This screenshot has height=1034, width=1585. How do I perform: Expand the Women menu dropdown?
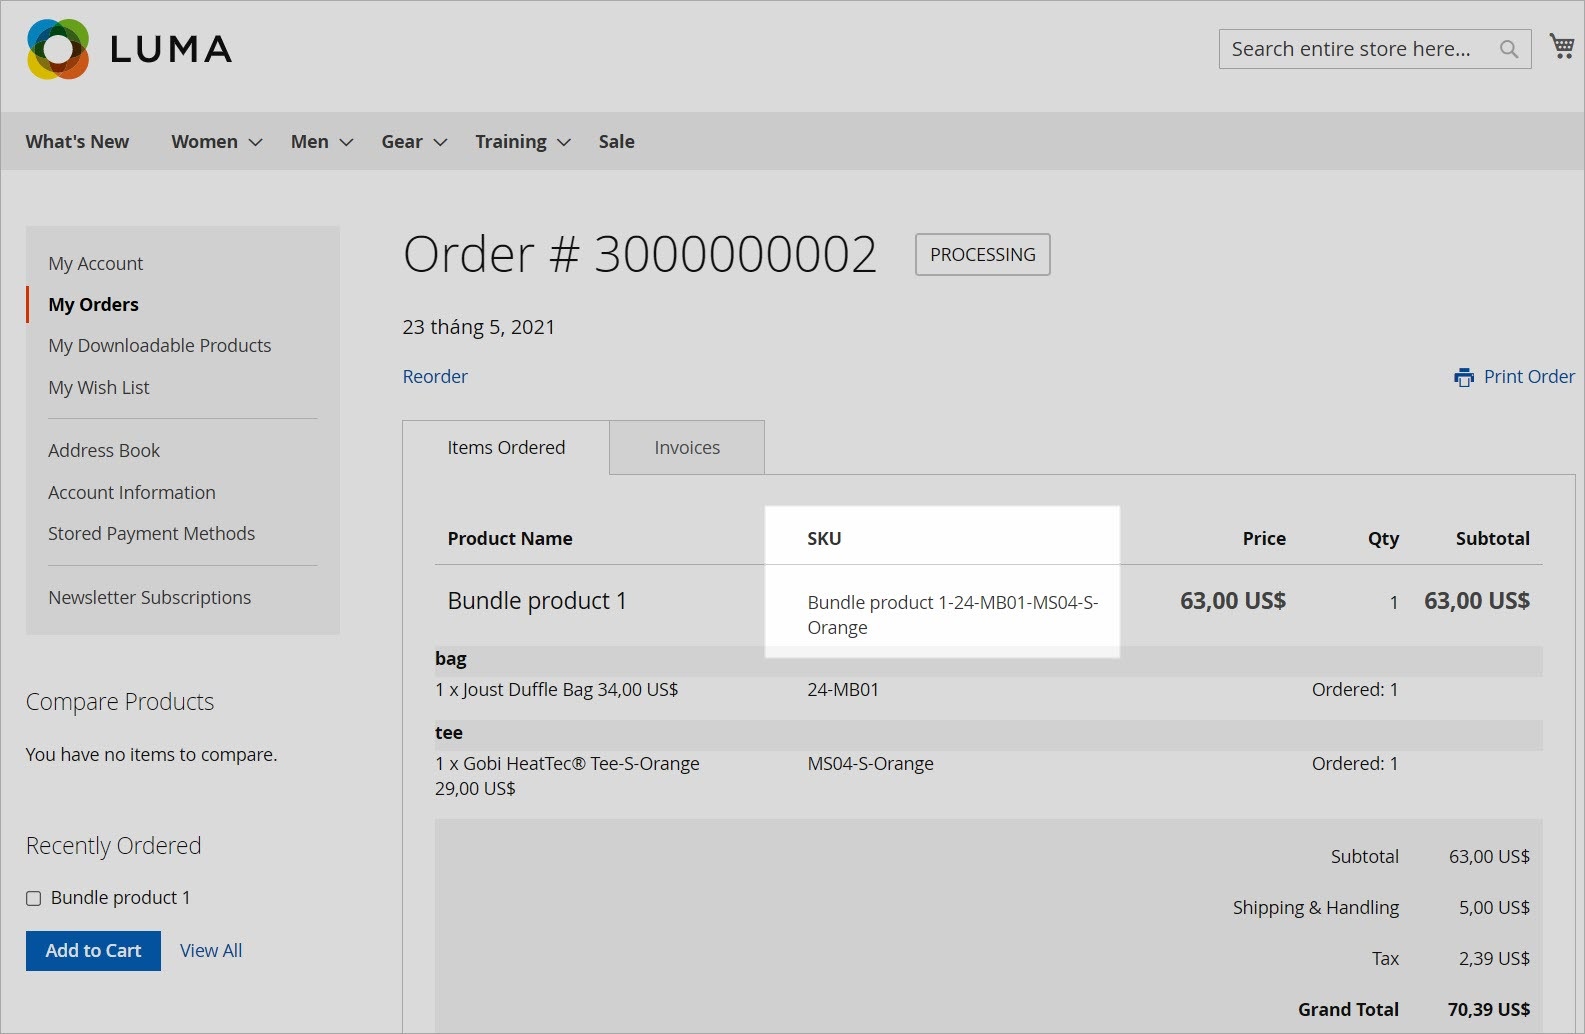216,142
